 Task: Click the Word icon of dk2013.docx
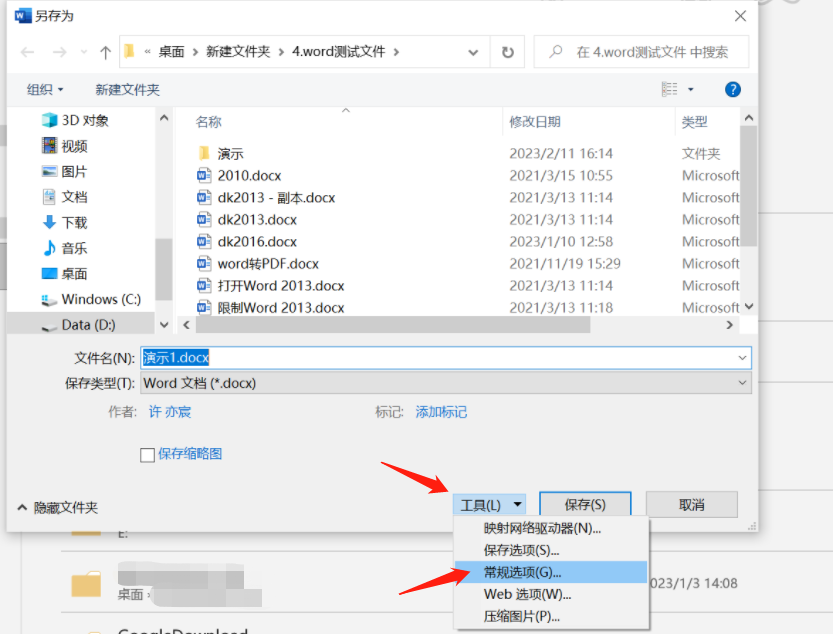pos(203,219)
